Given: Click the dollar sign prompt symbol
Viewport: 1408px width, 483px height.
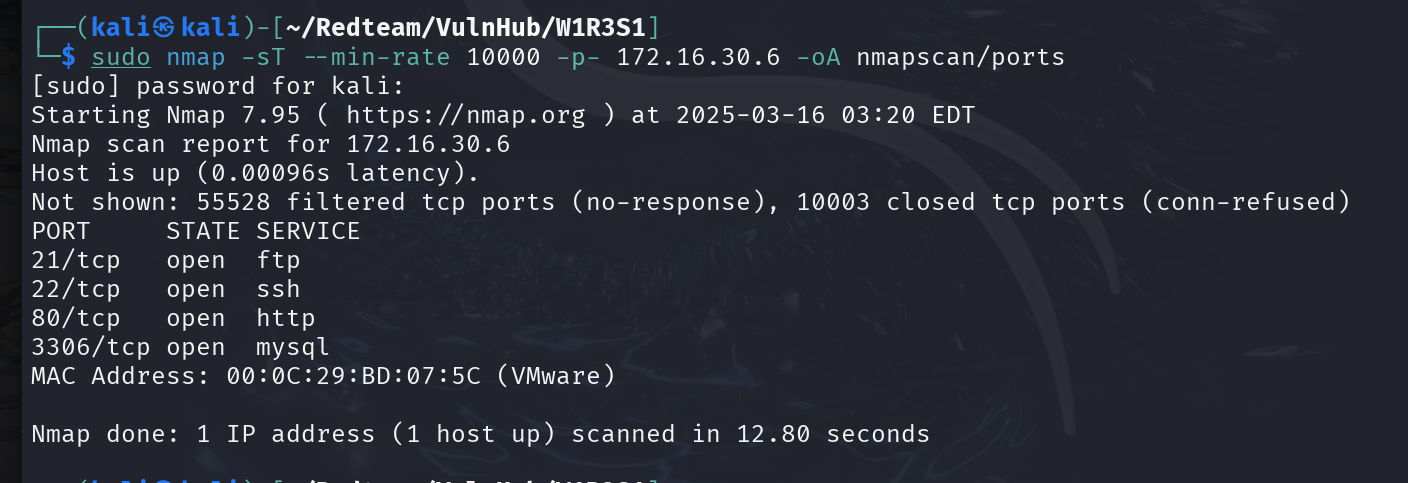Looking at the screenshot, I should tap(68, 57).
